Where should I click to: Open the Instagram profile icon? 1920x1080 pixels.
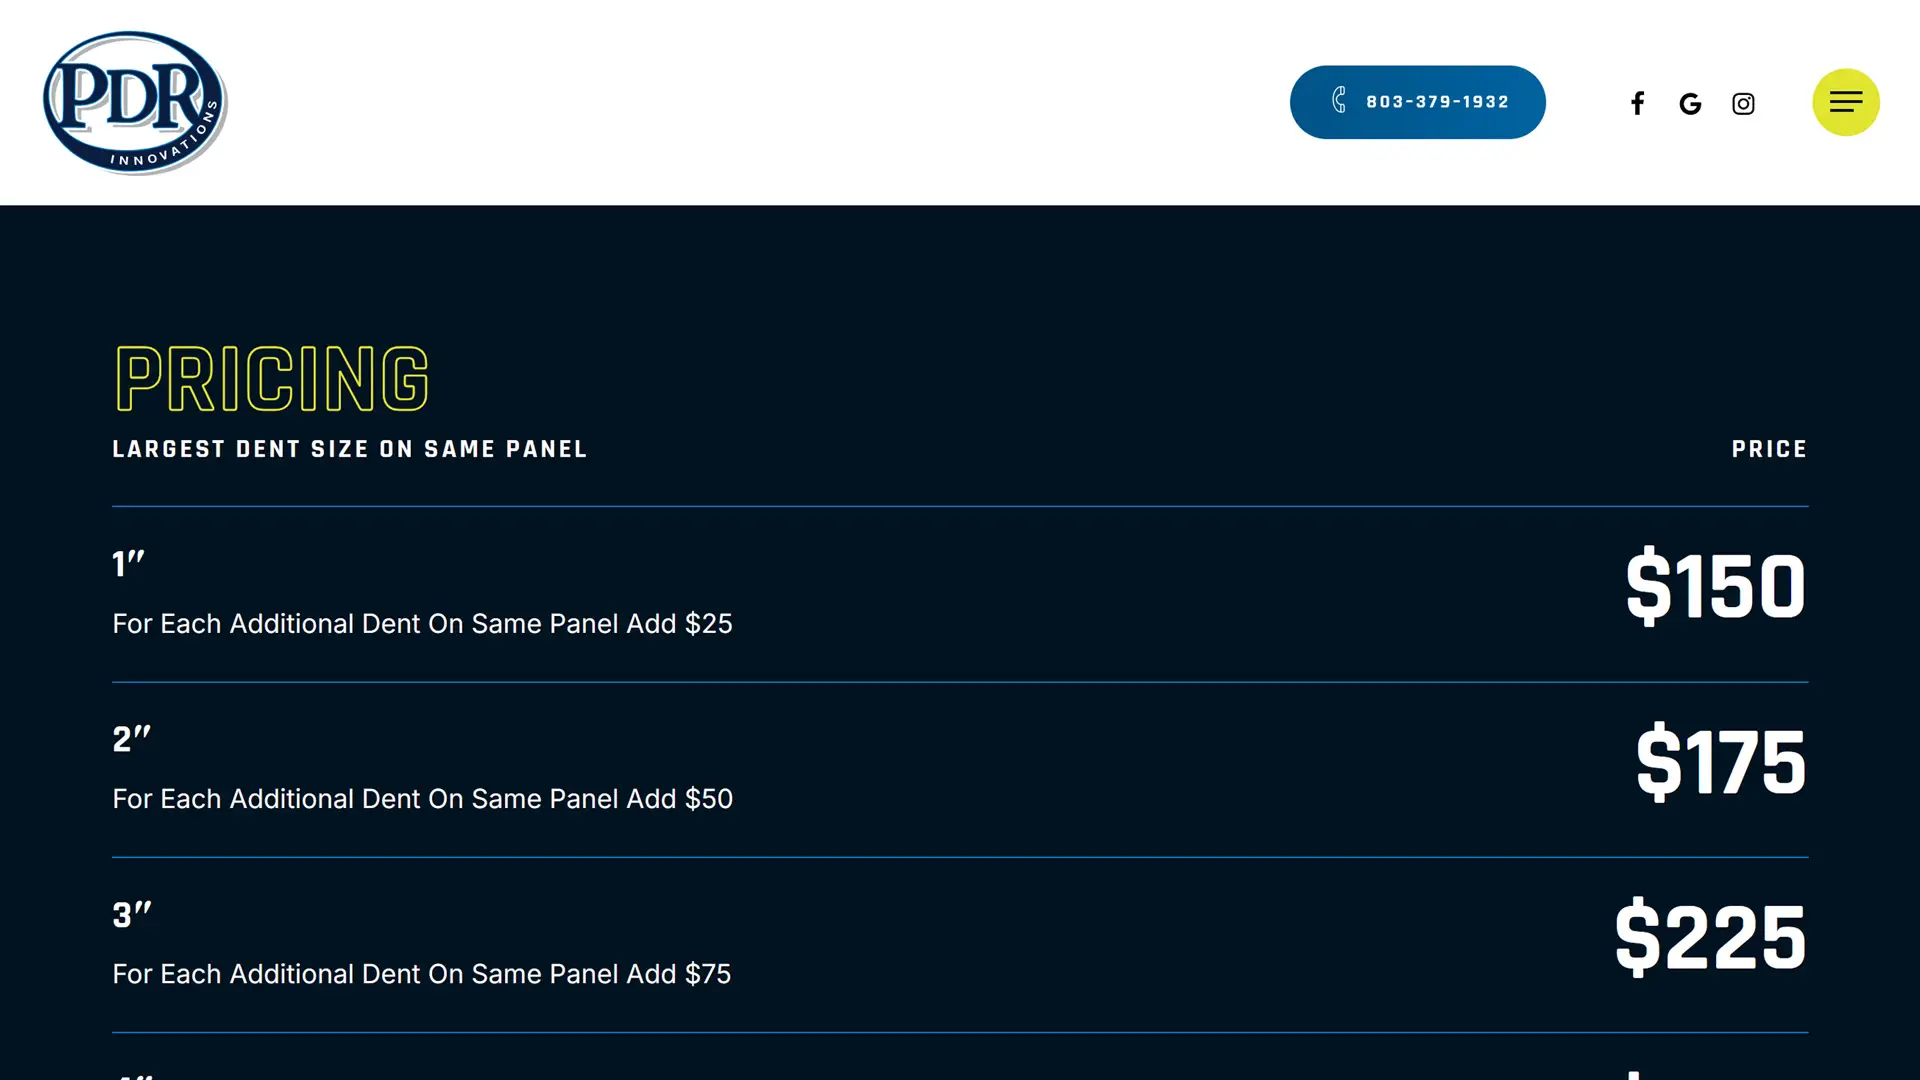click(1743, 104)
